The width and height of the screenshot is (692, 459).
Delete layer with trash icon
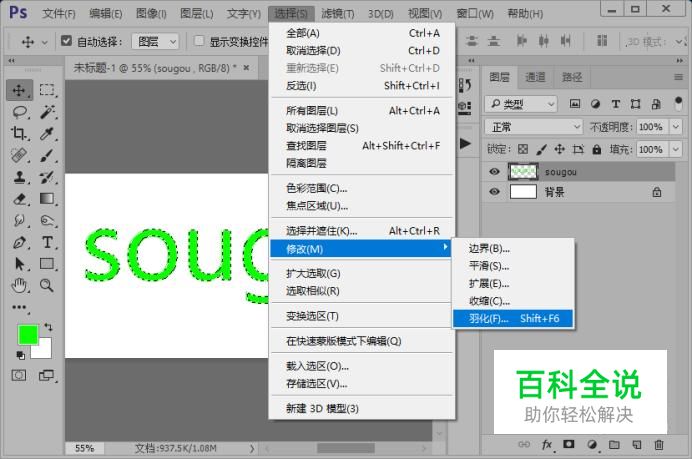pyautogui.click(x=659, y=444)
